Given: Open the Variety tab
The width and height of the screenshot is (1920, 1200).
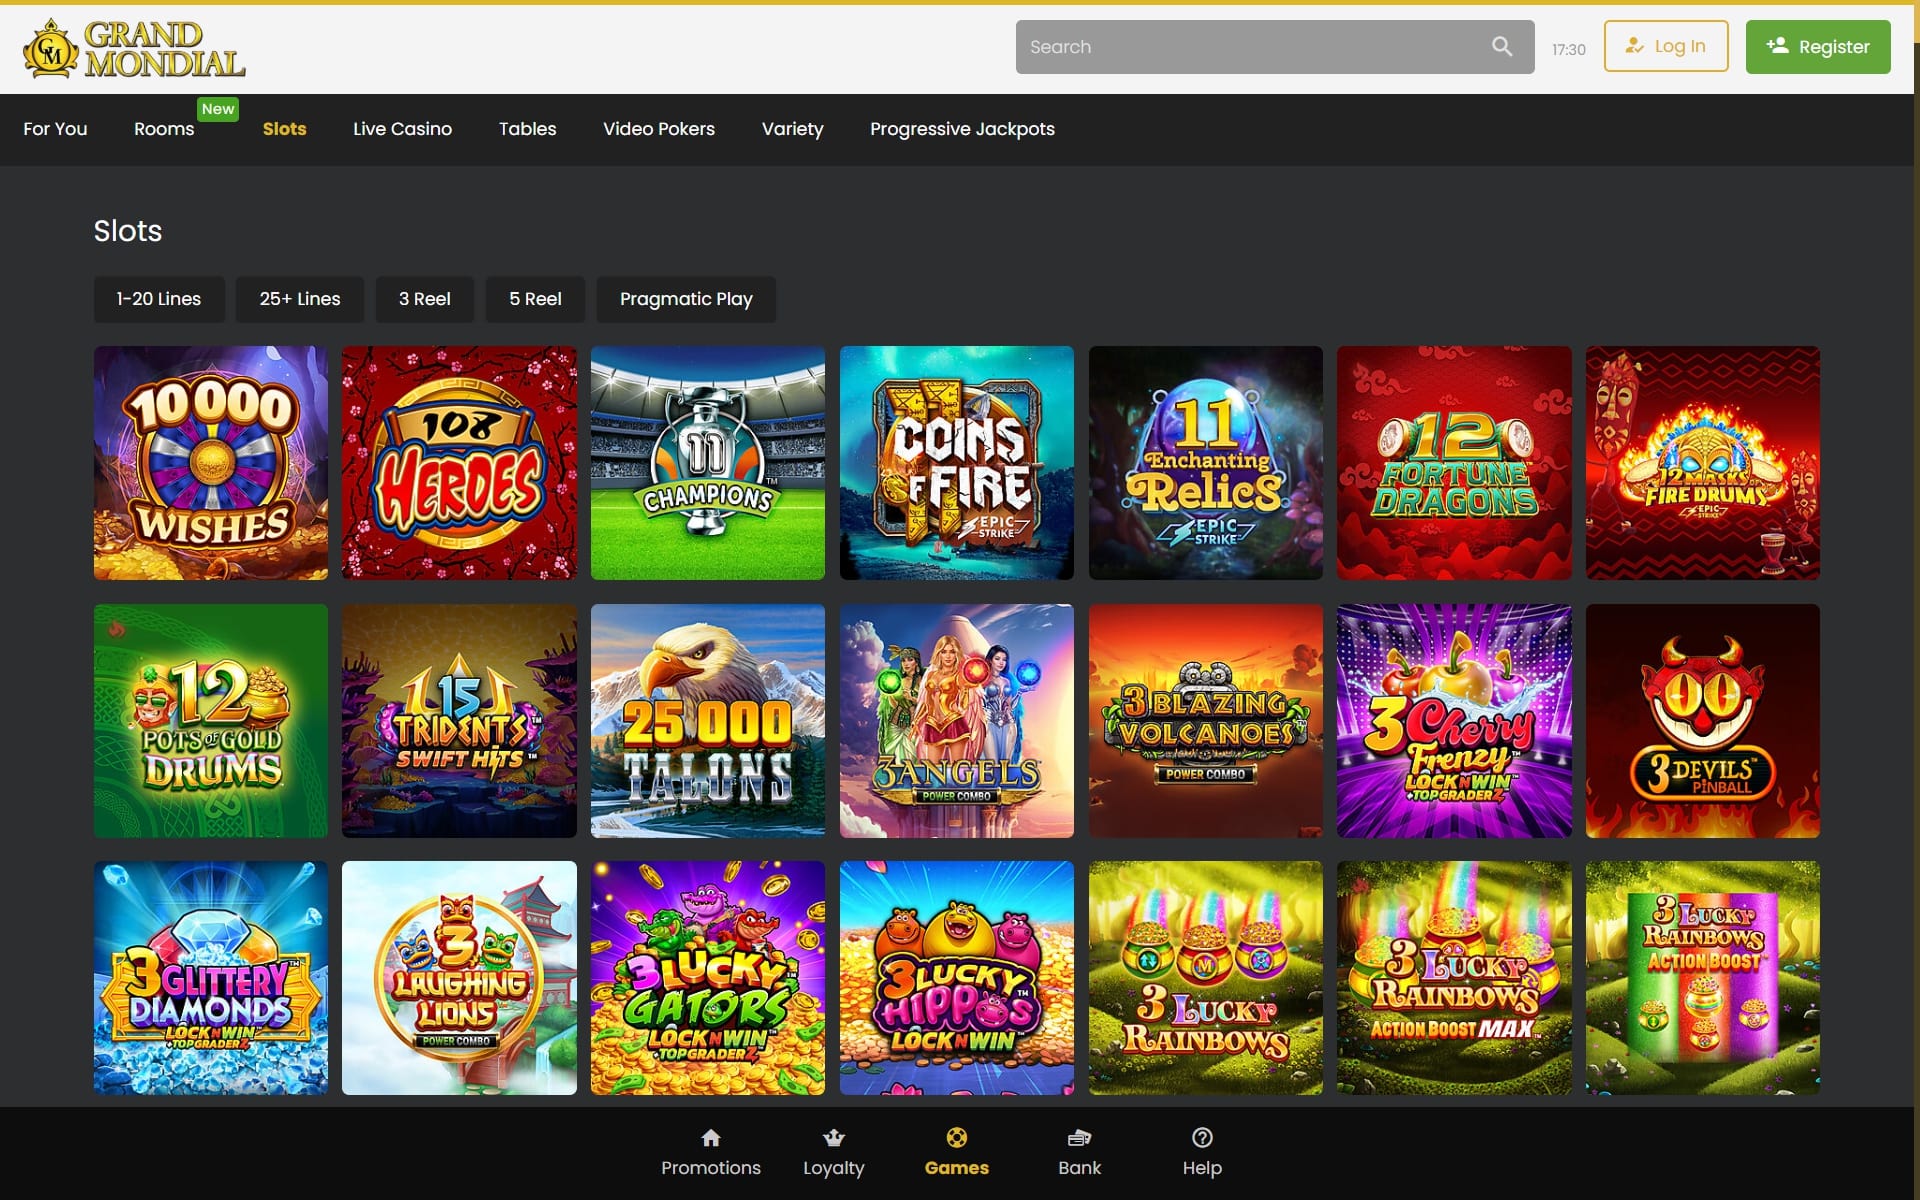Looking at the screenshot, I should 792,129.
